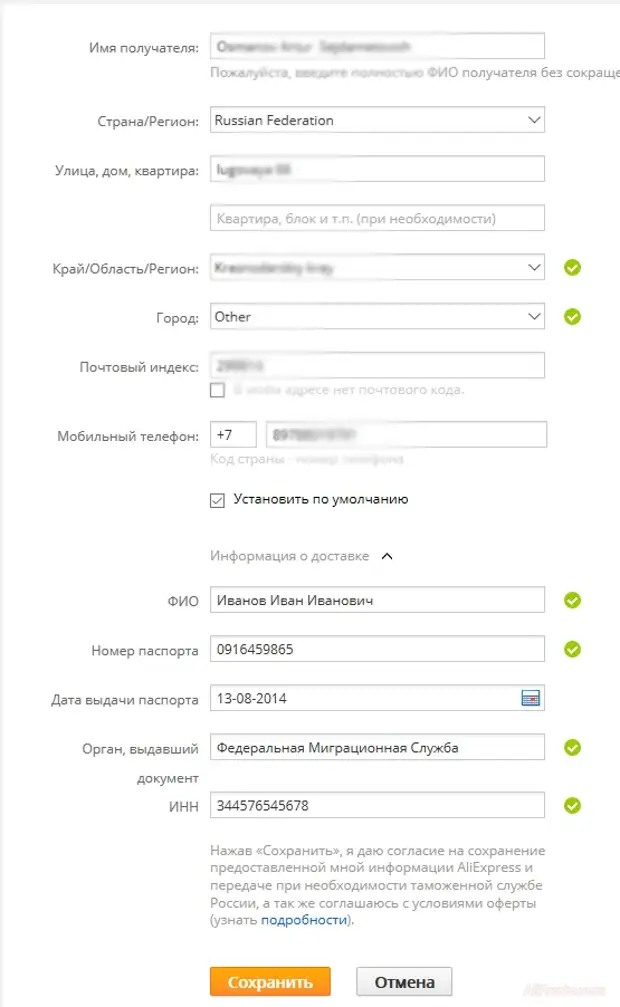Click green checkmark next to Край/Область/Регион
This screenshot has height=1007, width=620.
pyautogui.click(x=572, y=268)
